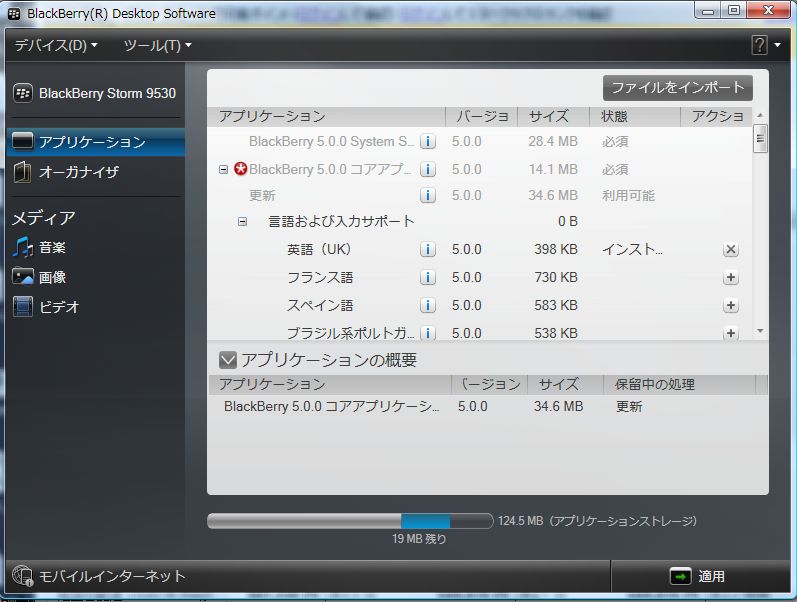Open the デバイス(D) menu
Image resolution: width=797 pixels, height=602 pixels.
point(56,45)
